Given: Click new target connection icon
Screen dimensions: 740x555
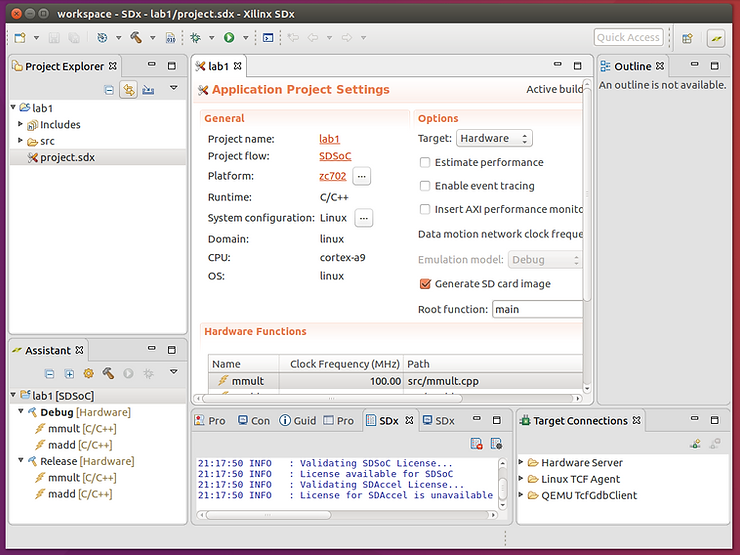Looking at the screenshot, I should (x=695, y=444).
